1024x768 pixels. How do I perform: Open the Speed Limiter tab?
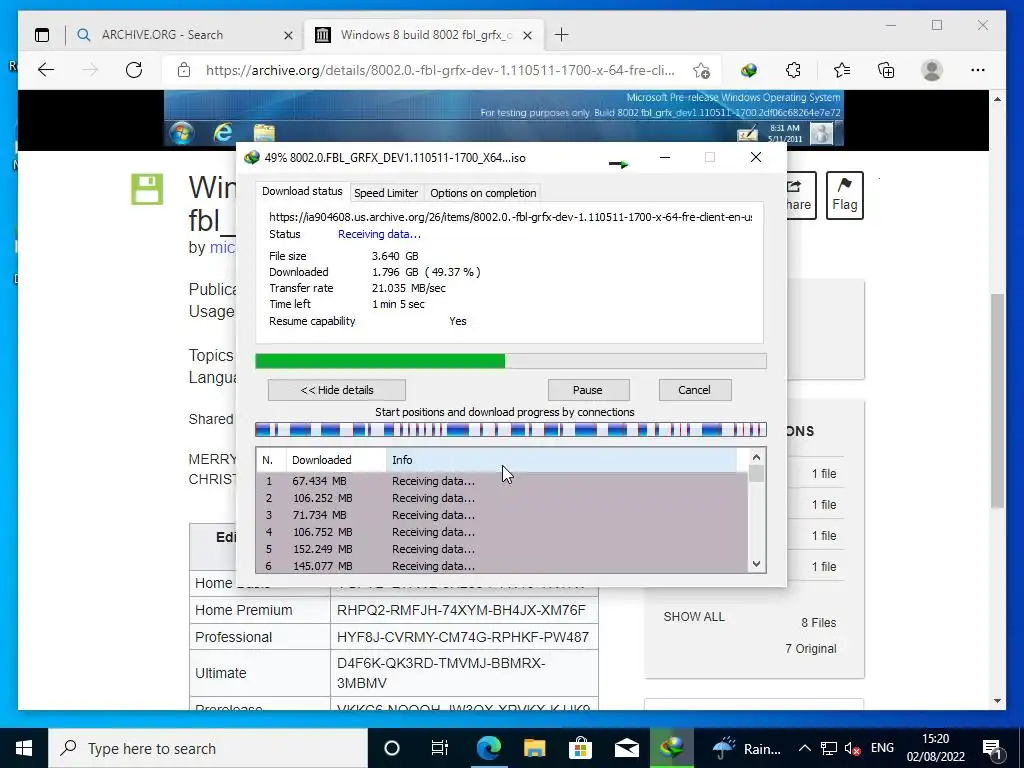[x=385, y=193]
